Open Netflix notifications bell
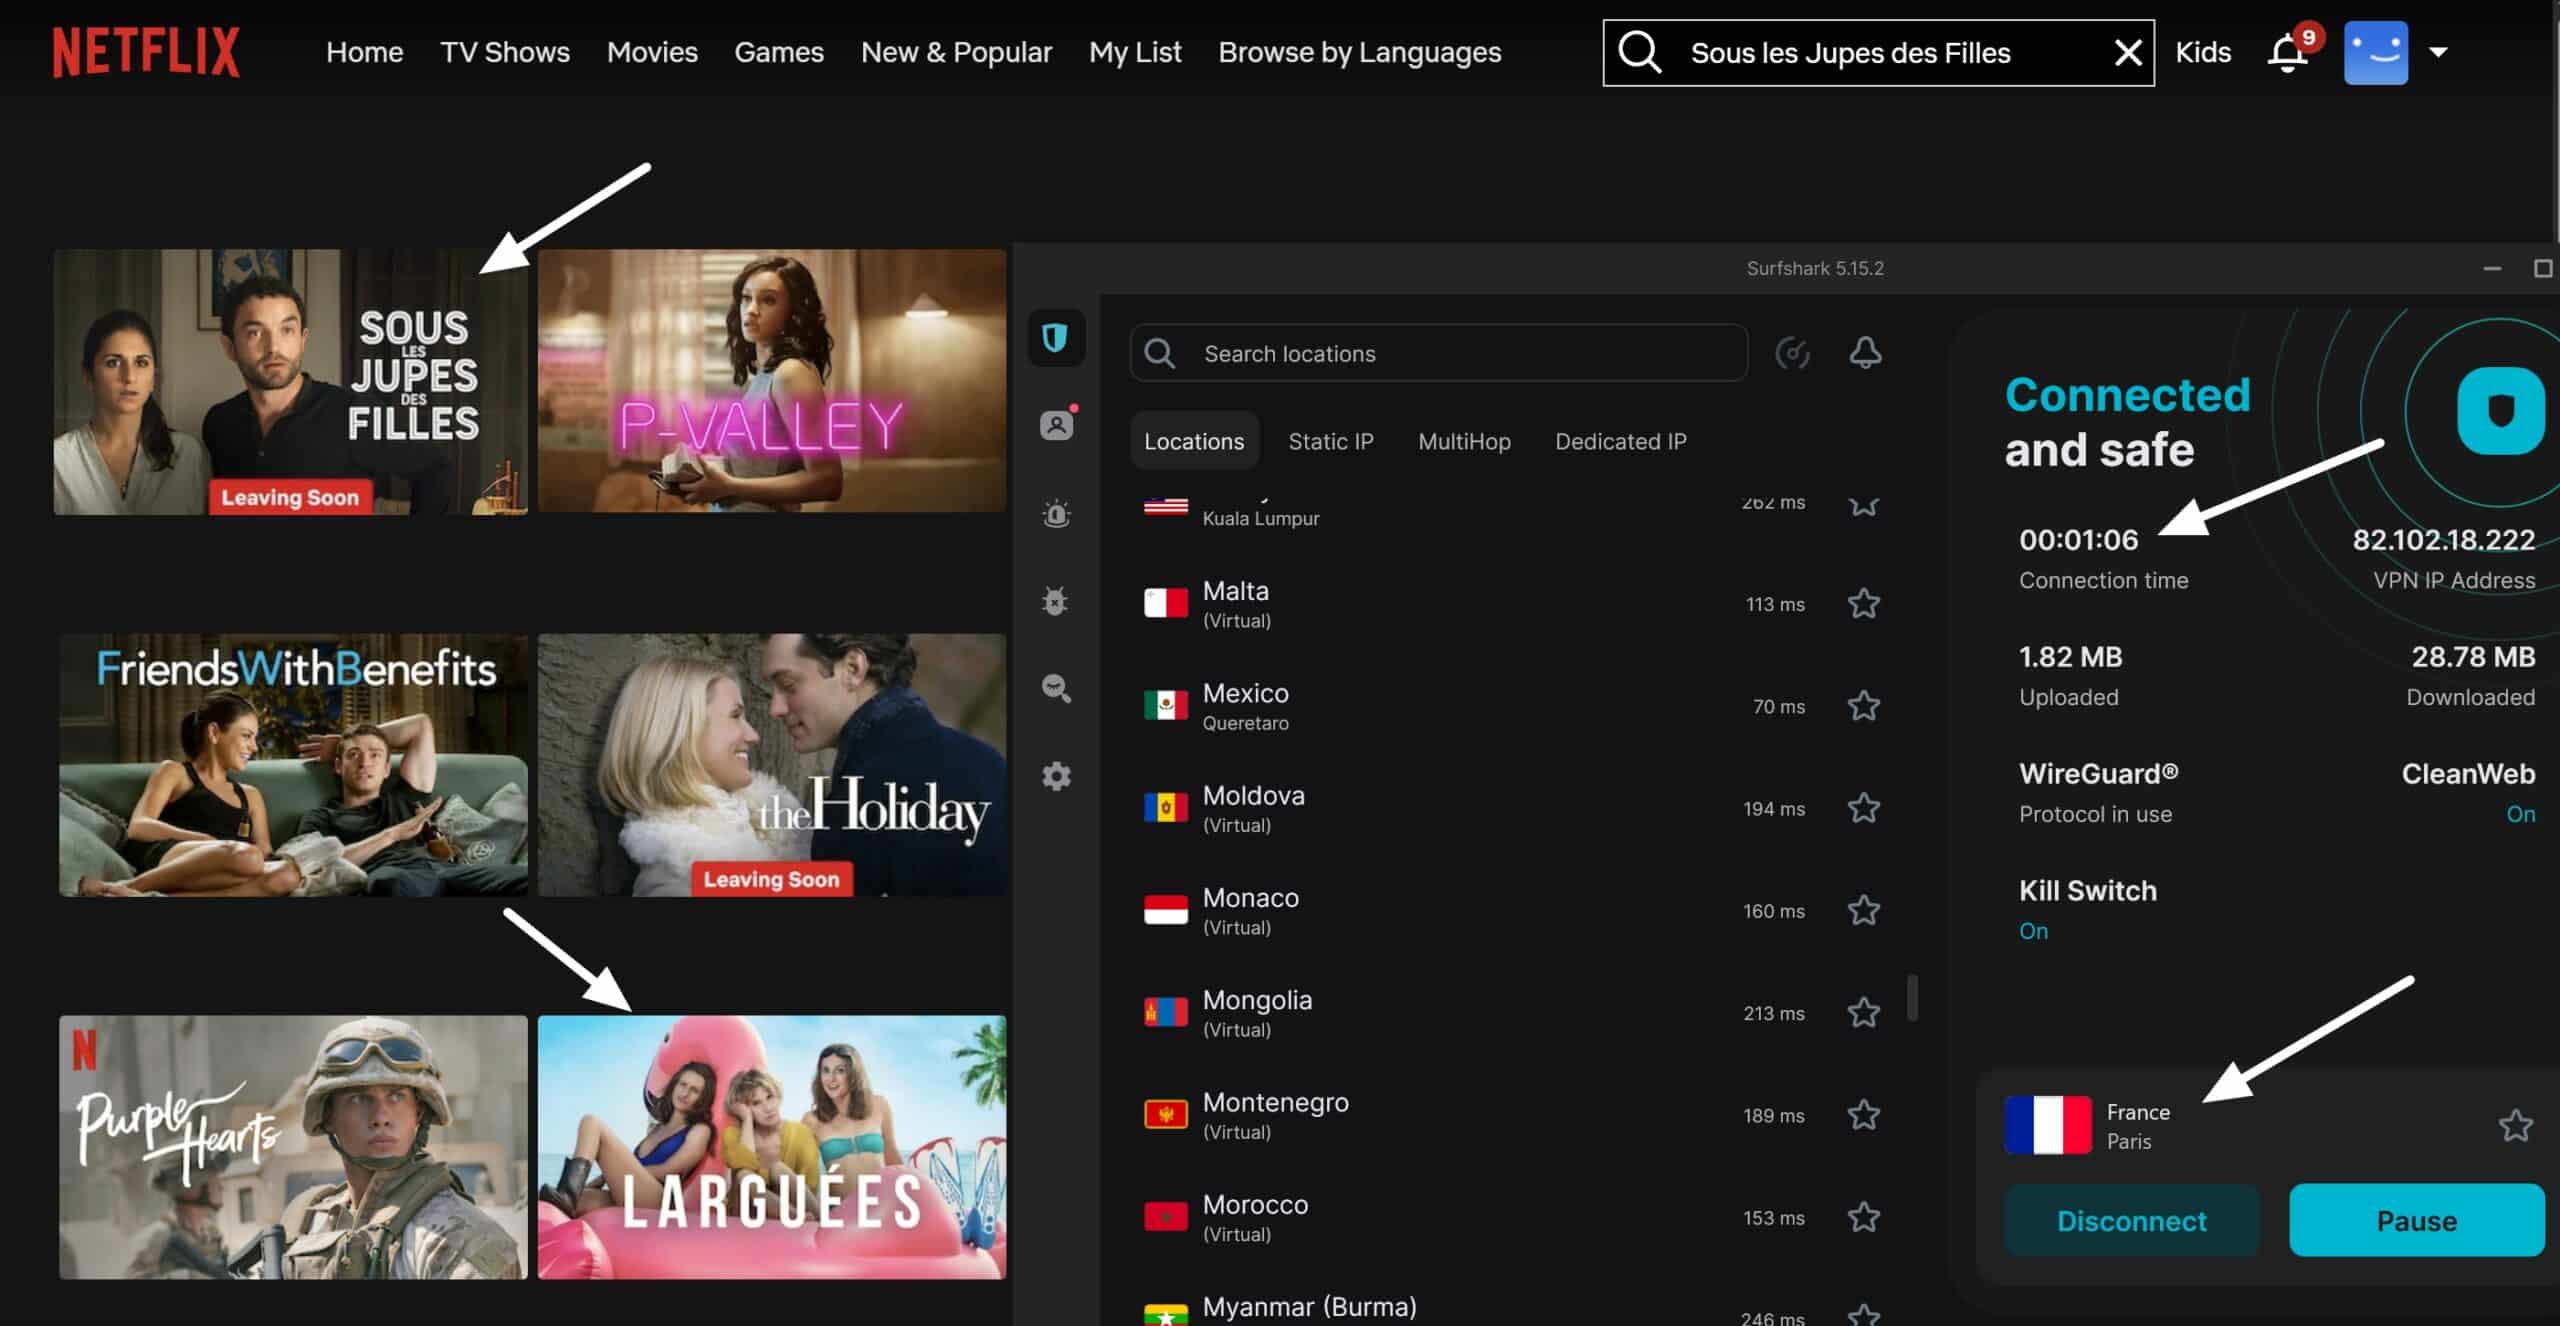 2288,52
